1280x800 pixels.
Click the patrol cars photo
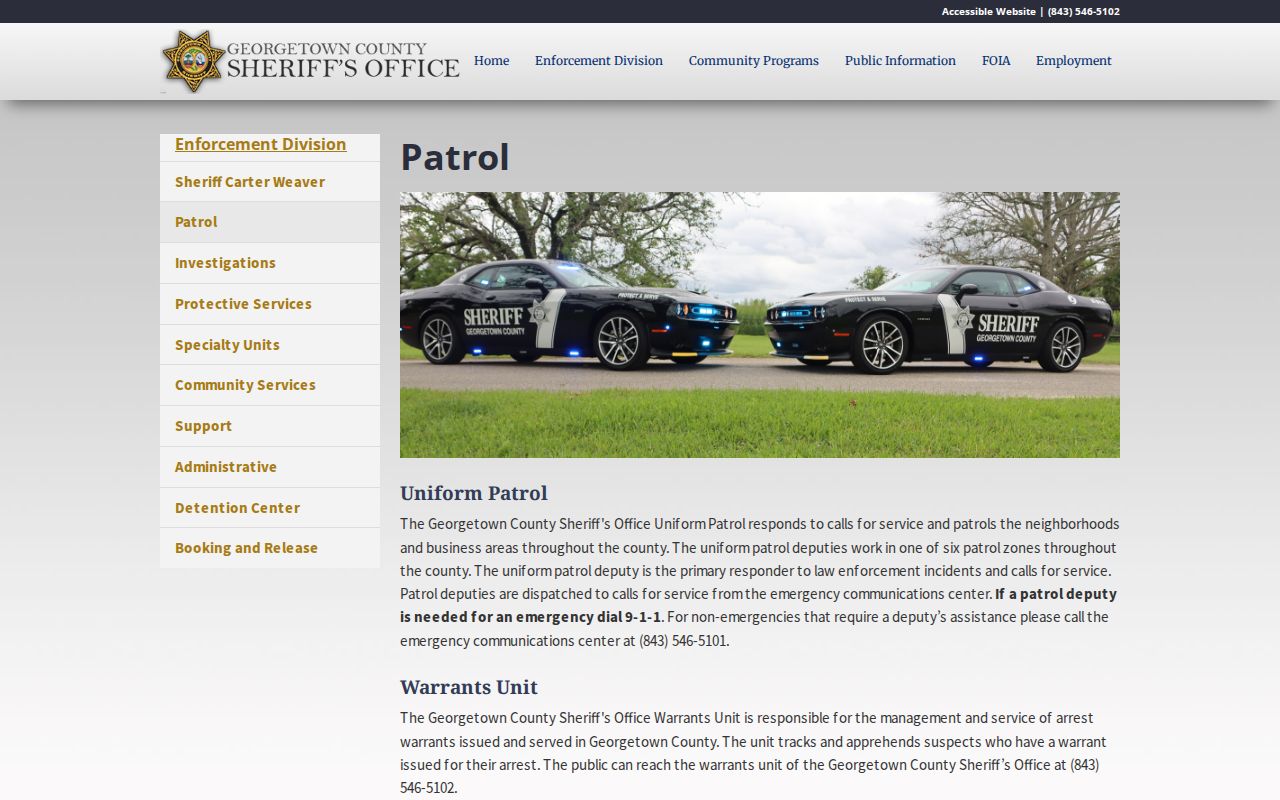[x=760, y=325]
